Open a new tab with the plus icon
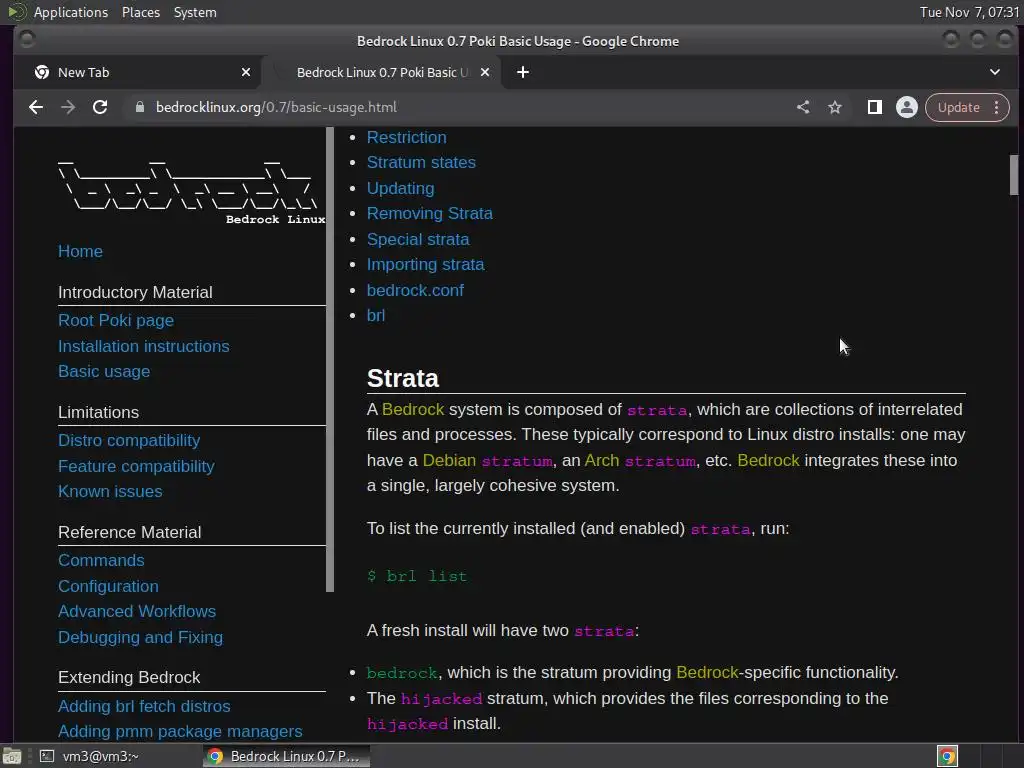 click(523, 72)
